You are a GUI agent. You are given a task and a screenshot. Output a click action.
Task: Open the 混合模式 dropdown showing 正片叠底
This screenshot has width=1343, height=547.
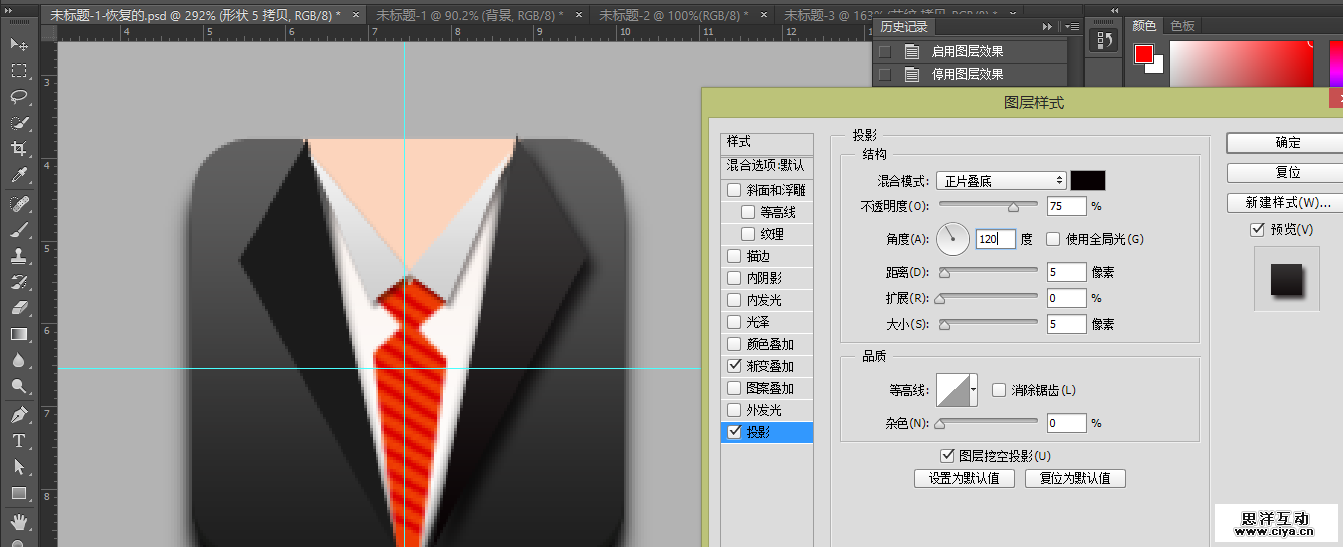[1001, 181]
